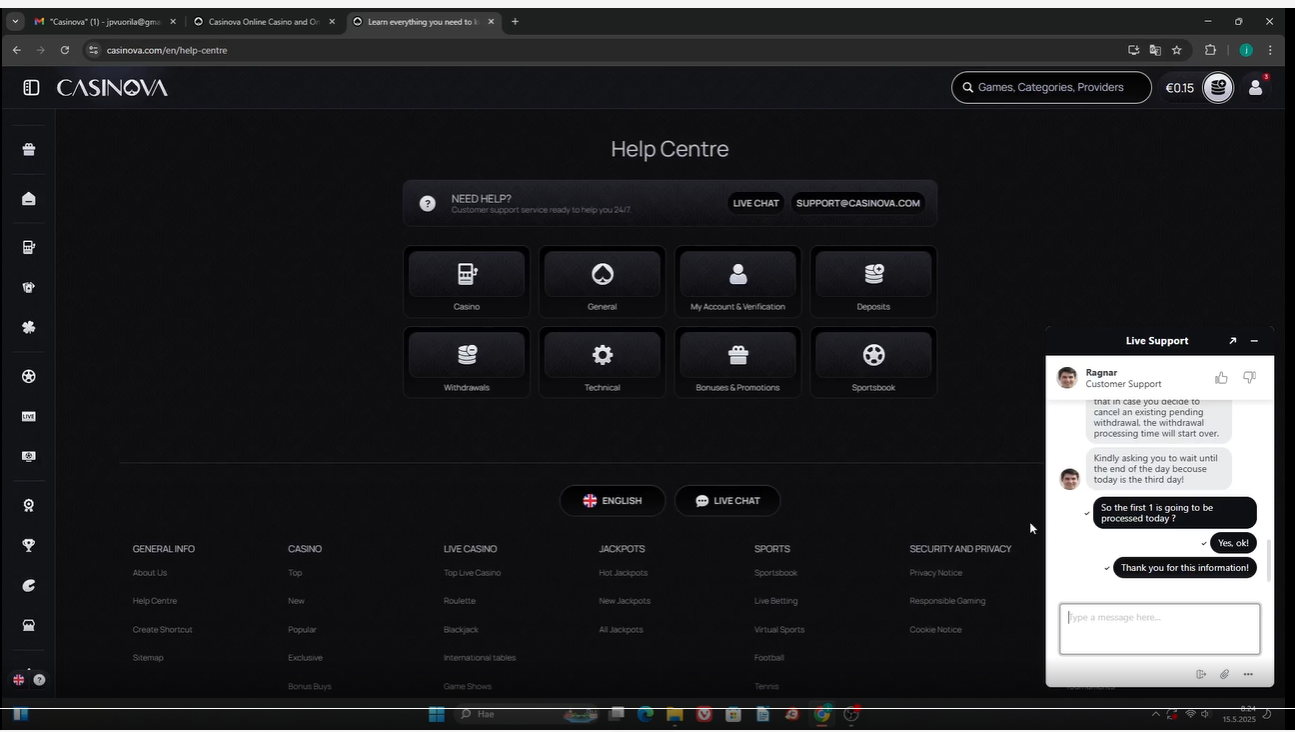Open the award ribbon icon in sidebar
The image size is (1295, 732).
point(29,505)
